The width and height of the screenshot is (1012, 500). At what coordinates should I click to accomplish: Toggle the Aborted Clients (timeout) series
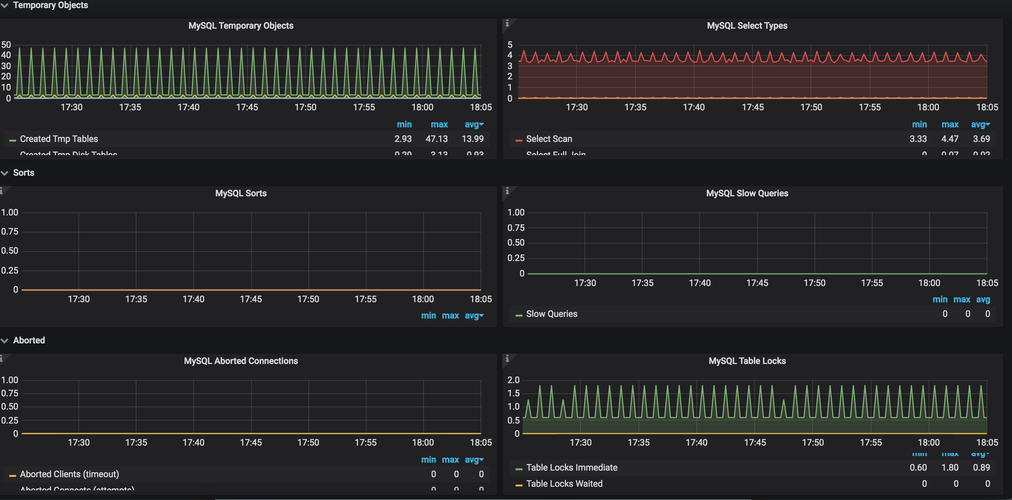[x=69, y=474]
